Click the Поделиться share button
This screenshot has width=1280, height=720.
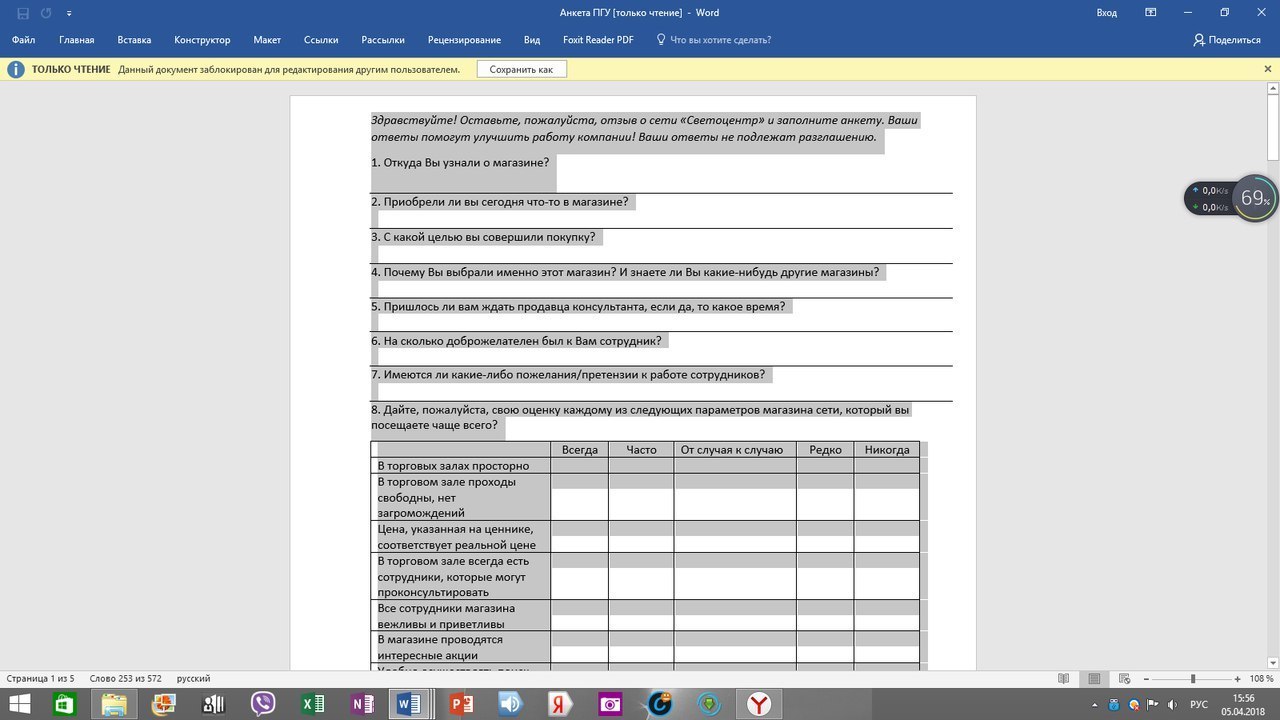coord(1227,40)
